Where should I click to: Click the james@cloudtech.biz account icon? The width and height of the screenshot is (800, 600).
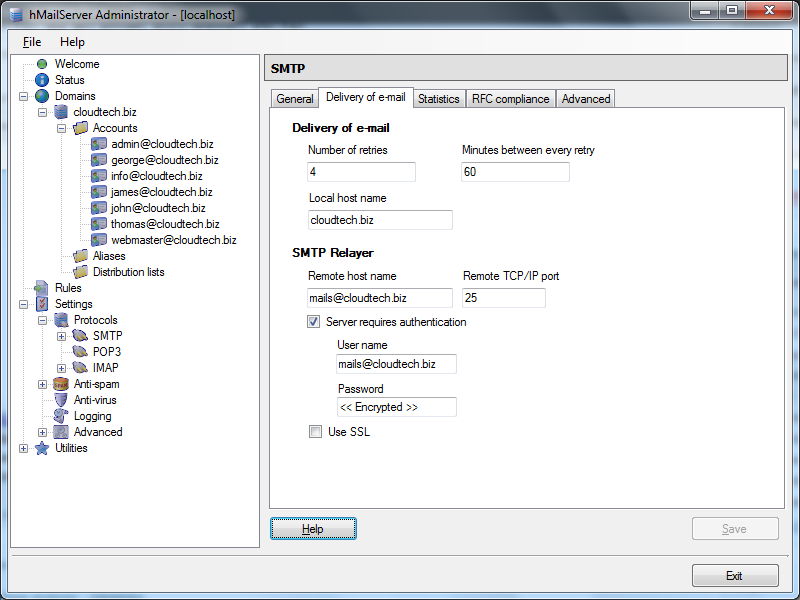pyautogui.click(x=99, y=192)
